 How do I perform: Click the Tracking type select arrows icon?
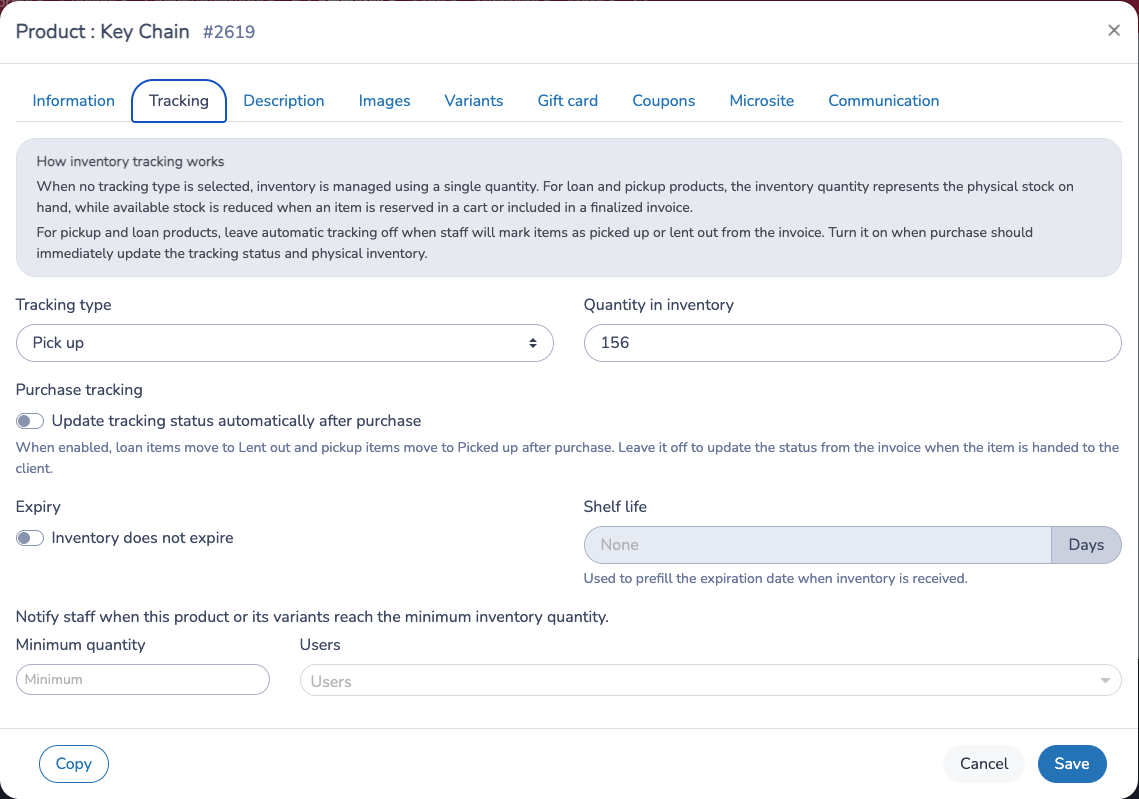pos(532,343)
